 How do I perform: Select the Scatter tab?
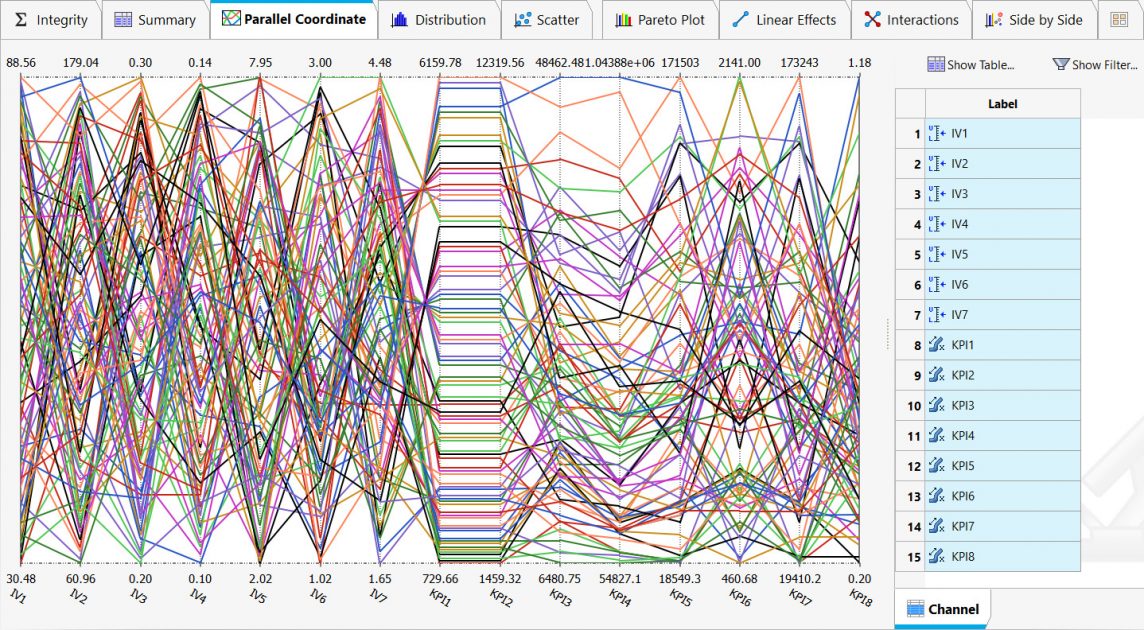click(546, 20)
